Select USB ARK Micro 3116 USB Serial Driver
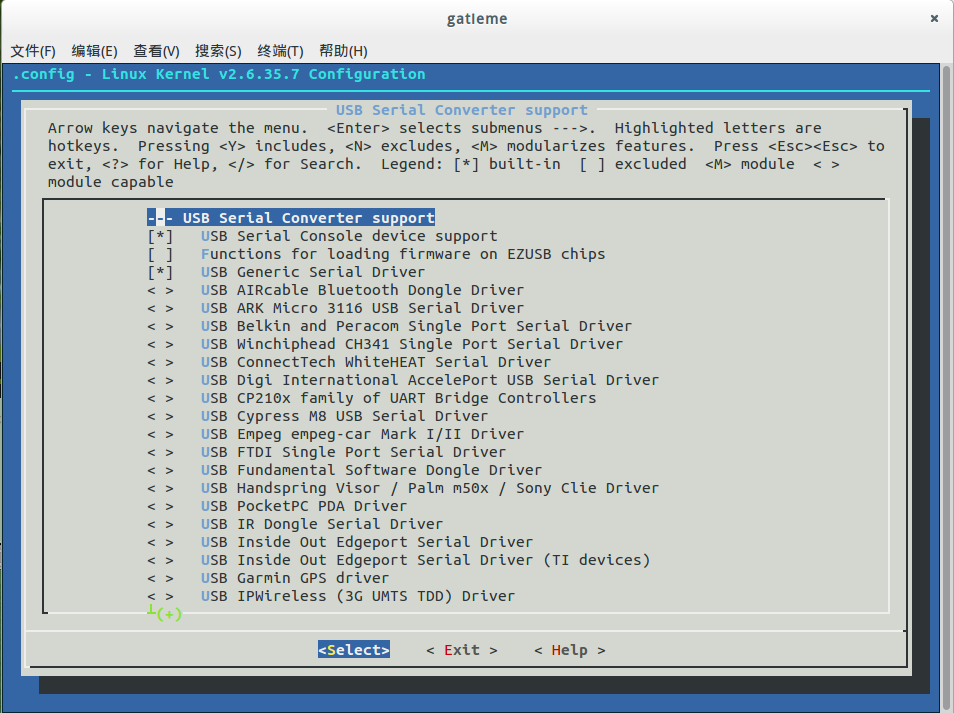The height and width of the screenshot is (713, 954). tap(362, 308)
